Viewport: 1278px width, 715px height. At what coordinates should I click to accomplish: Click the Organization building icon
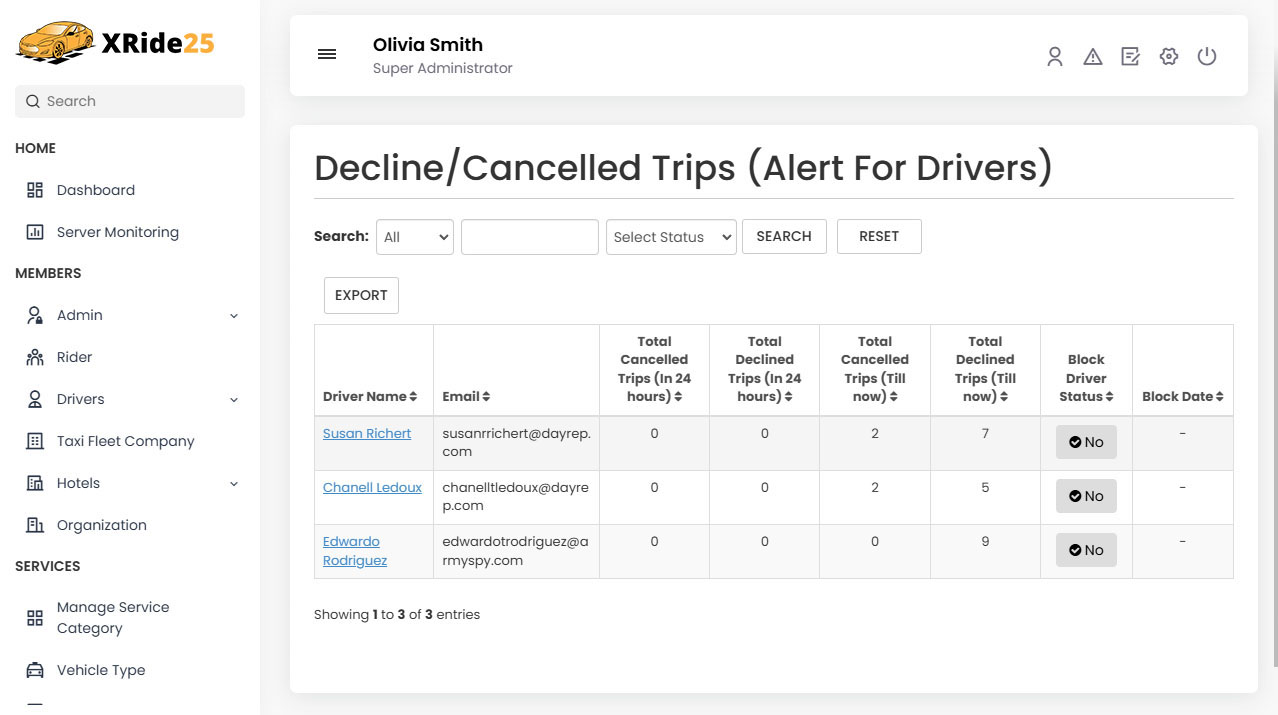[x=35, y=525]
